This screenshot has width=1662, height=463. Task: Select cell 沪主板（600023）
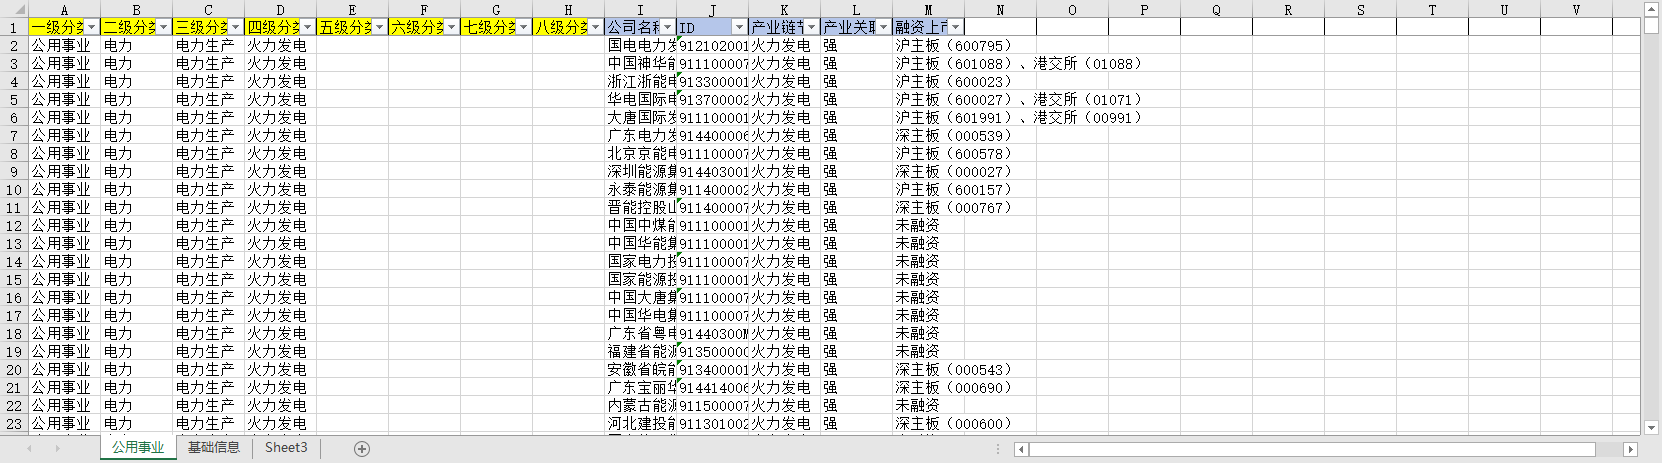928,81
